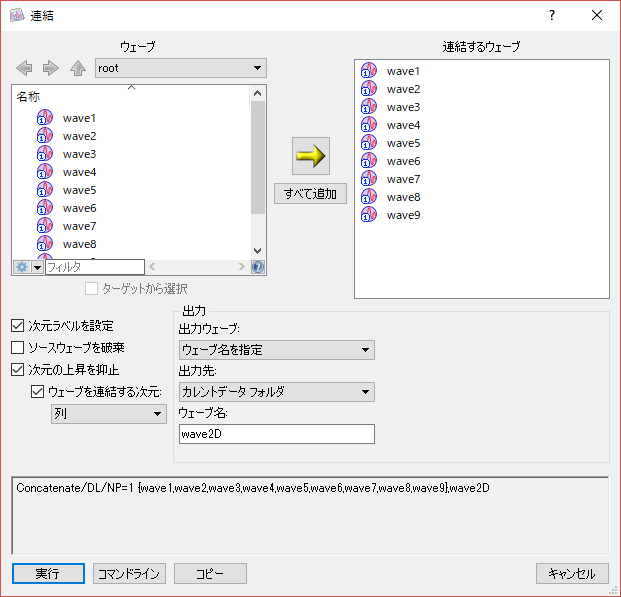Viewport: 621px width, 597px height.
Task: Click the wave2 icon in the concatenate list
Action: point(369,89)
